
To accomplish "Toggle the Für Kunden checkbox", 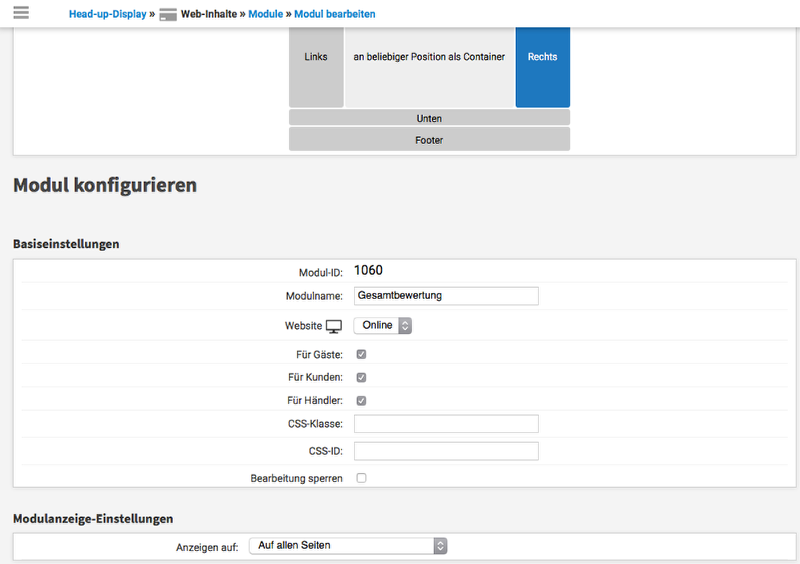I will (x=361, y=377).
